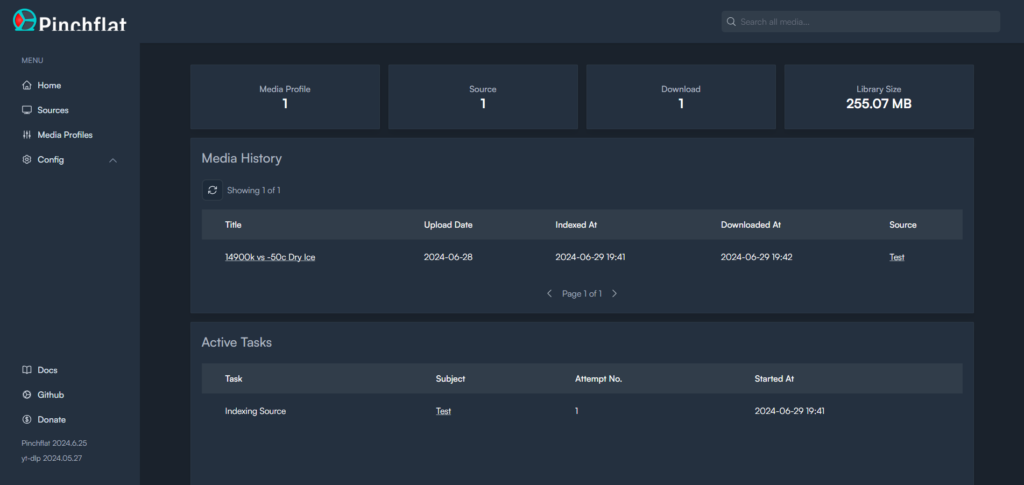1024x485 pixels.
Task: Open the Home menu item
Action: (49, 86)
